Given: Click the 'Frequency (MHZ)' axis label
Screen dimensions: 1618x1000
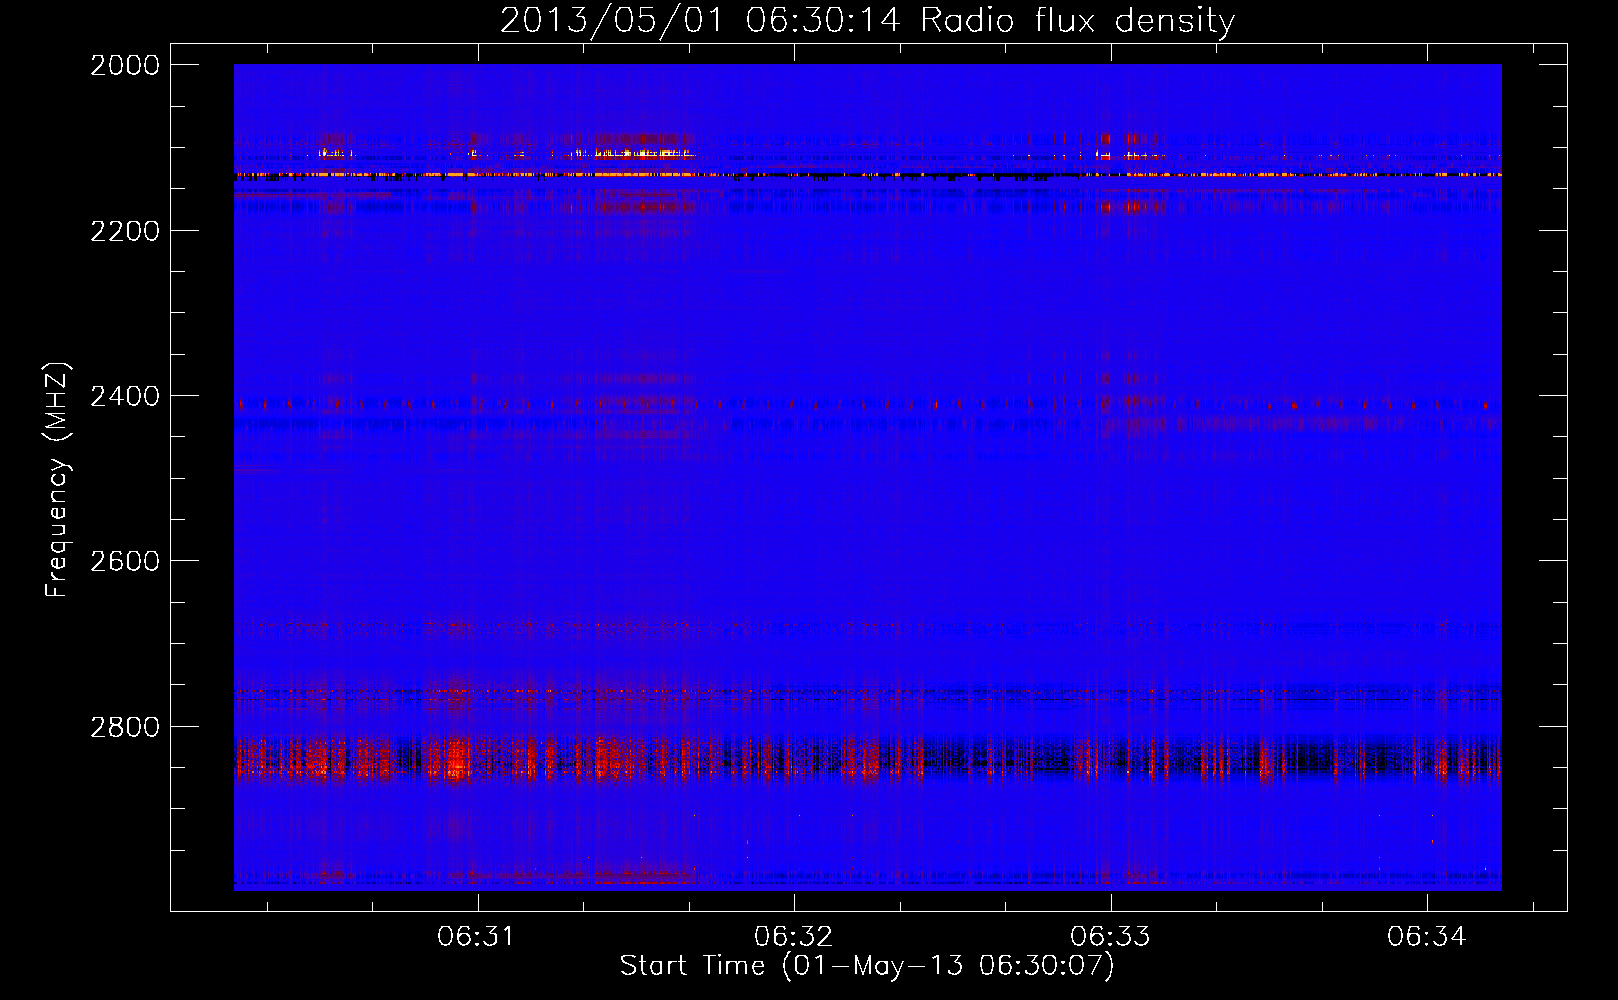Looking at the screenshot, I should click(x=57, y=480).
